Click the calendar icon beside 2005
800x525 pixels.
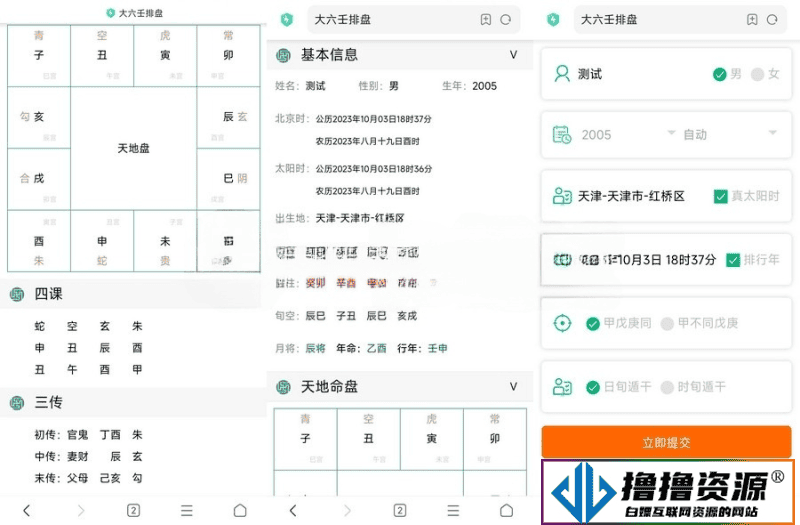(x=562, y=135)
